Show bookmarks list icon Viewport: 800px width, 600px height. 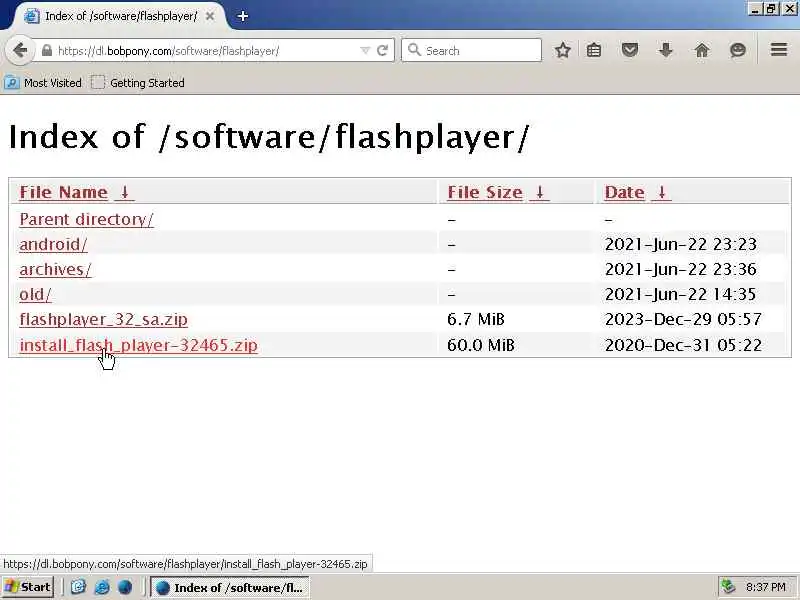coord(594,50)
